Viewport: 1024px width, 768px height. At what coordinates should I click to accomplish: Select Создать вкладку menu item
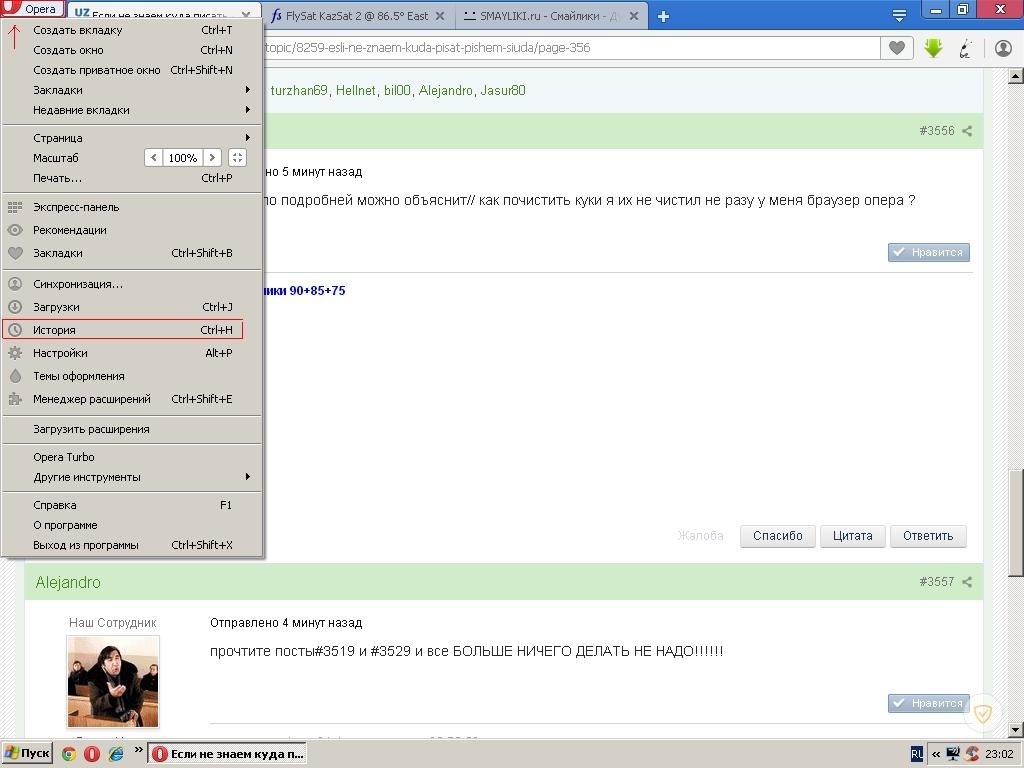pyautogui.click(x=132, y=30)
